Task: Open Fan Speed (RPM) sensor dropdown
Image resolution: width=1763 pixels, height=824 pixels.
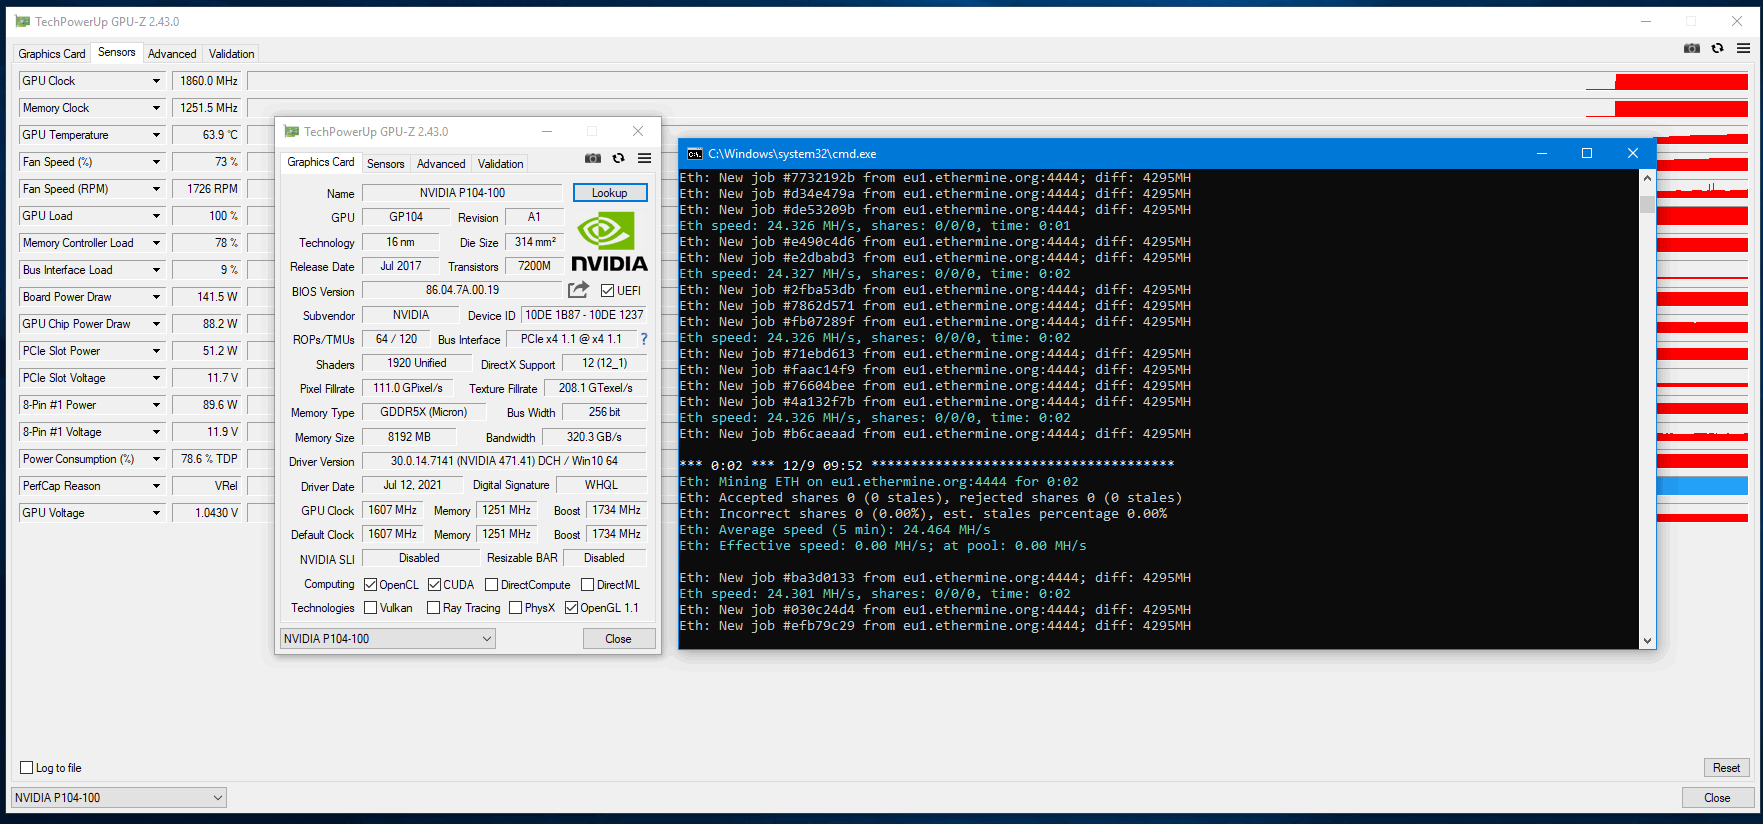Action: click(156, 189)
